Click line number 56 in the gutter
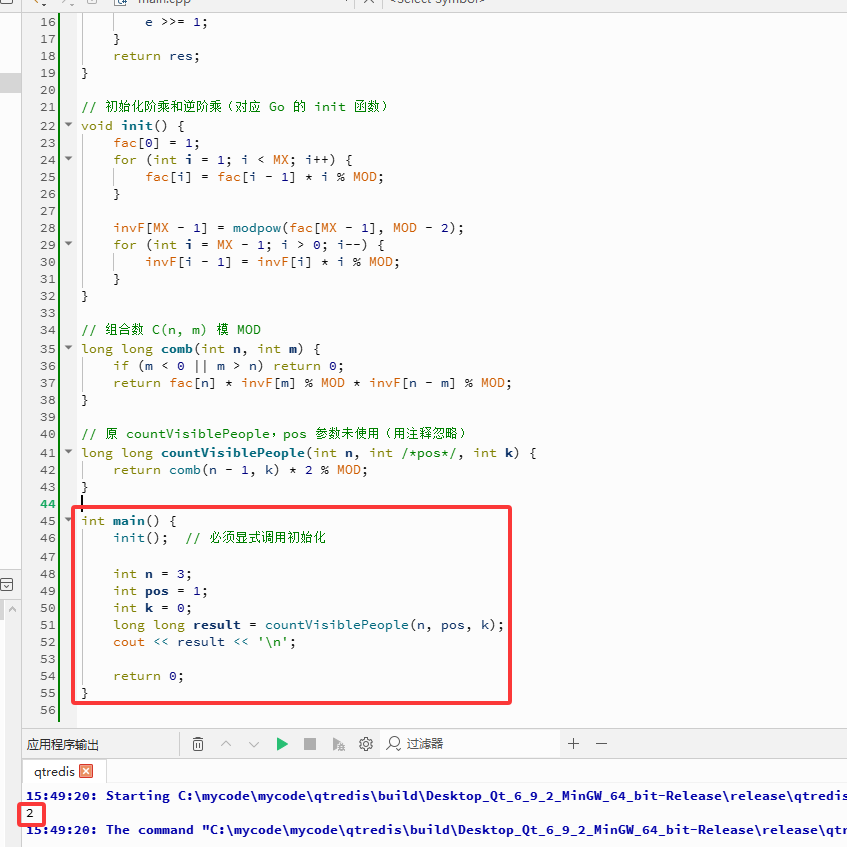This screenshot has width=847, height=847. (48, 710)
